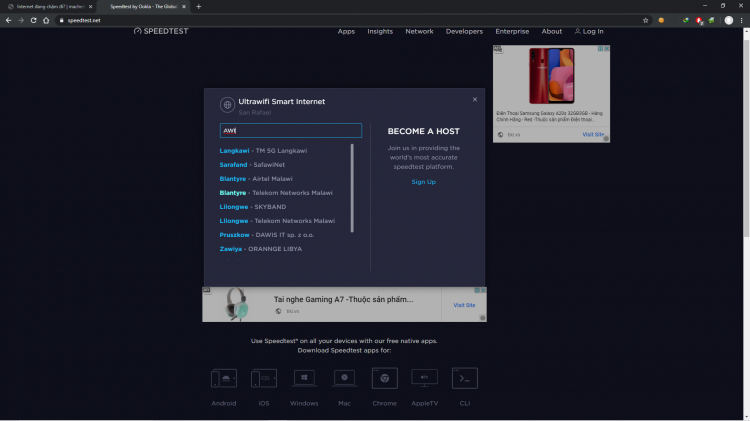The height and width of the screenshot is (421, 750).
Task: Open the Android app download icon
Action: point(224,378)
